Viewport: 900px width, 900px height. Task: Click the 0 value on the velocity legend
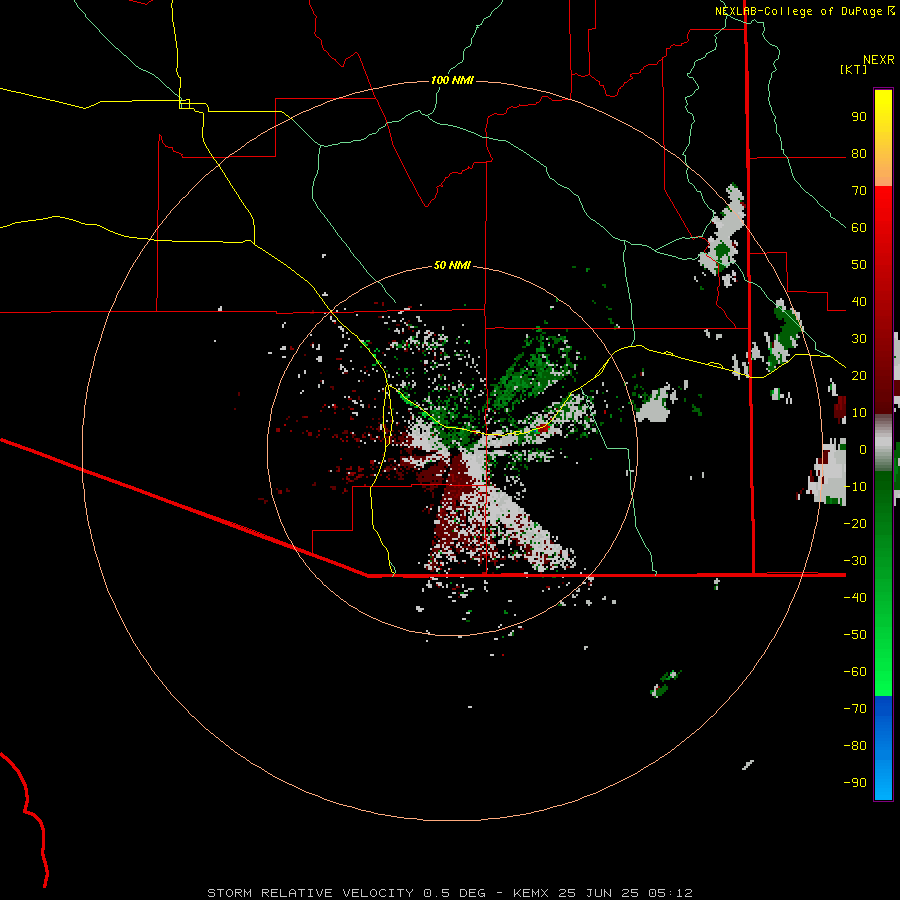click(863, 449)
